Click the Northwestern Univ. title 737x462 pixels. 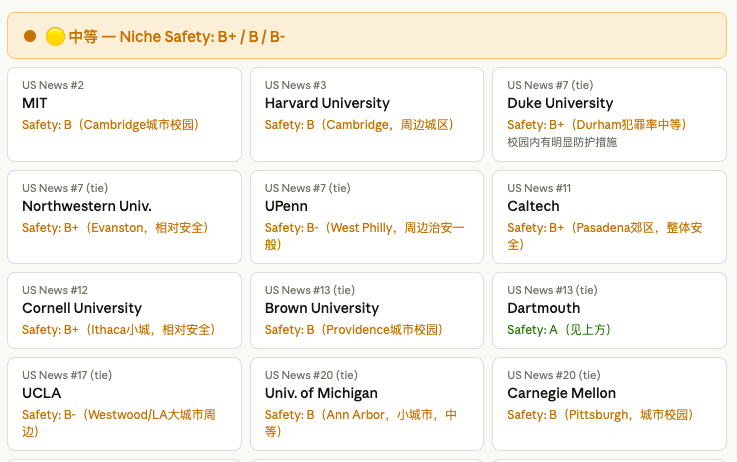(x=87, y=206)
